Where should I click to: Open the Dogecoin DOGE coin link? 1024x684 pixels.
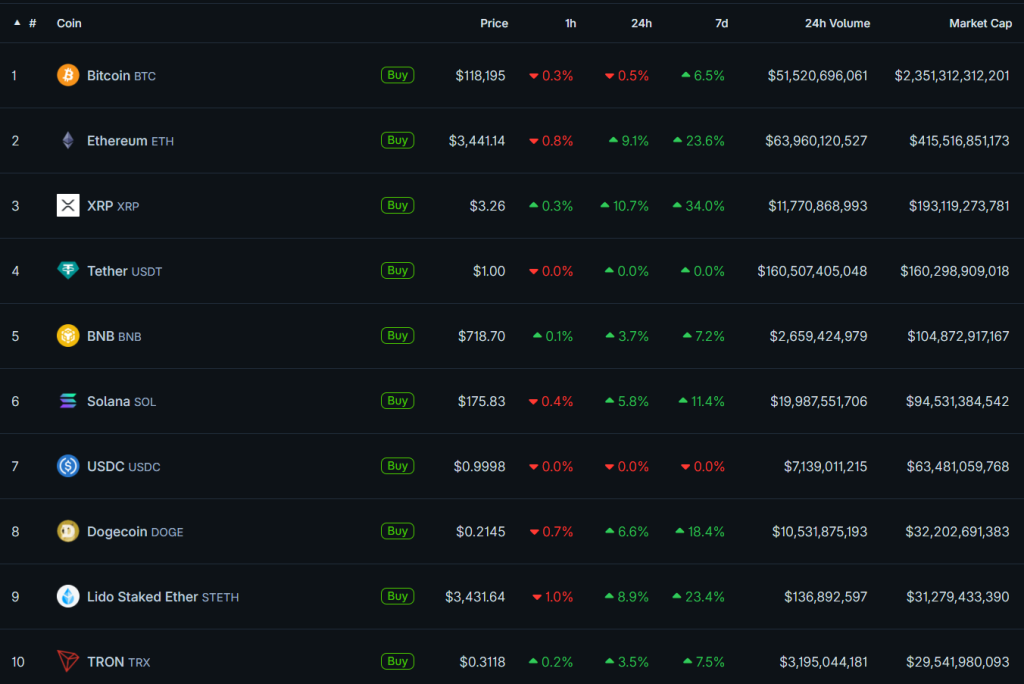pos(135,532)
